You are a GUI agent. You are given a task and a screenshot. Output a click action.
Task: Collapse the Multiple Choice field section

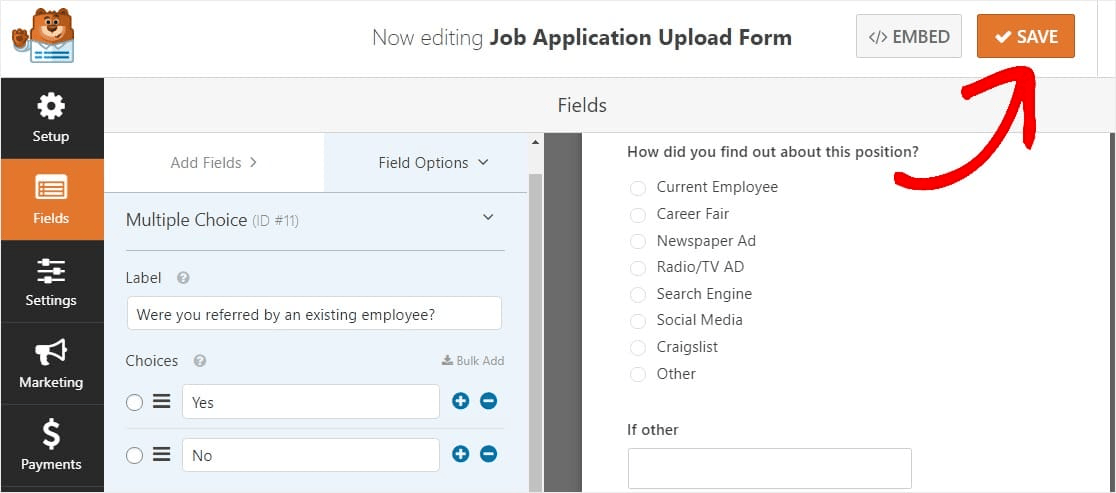[x=488, y=217]
